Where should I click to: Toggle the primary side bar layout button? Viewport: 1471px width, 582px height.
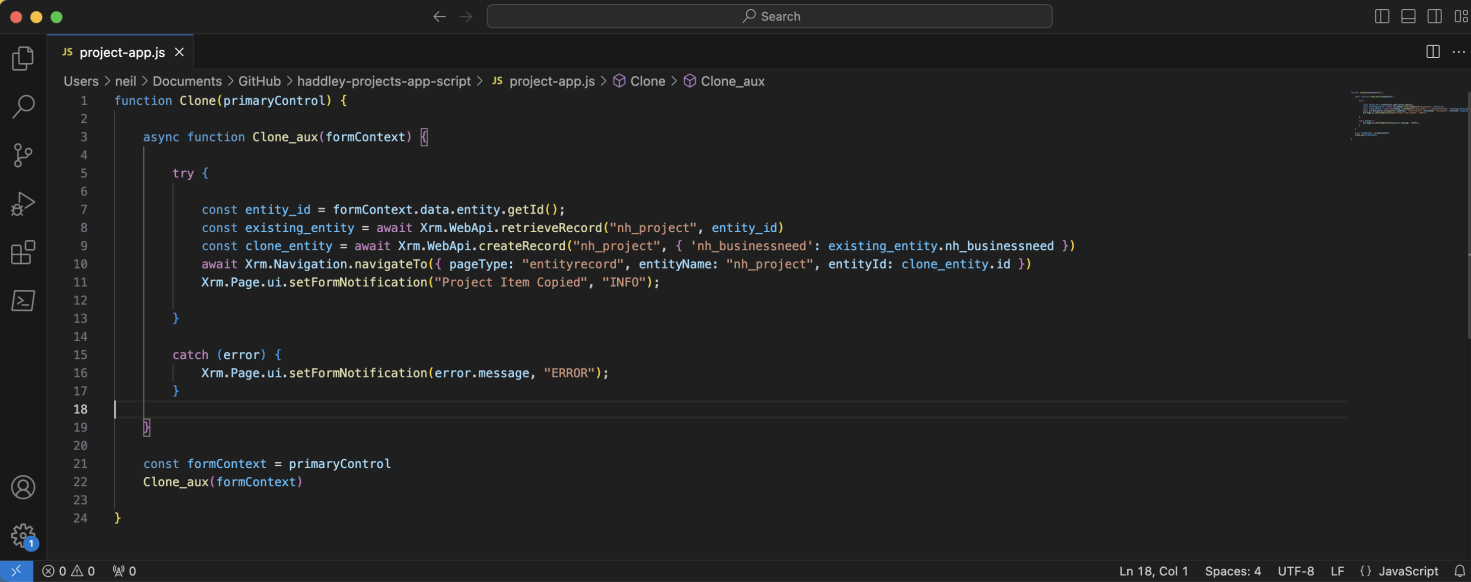1382,16
